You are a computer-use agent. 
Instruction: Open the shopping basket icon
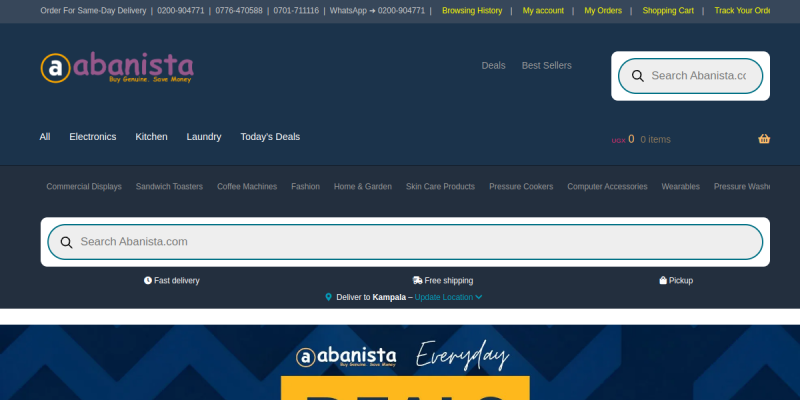pyautogui.click(x=764, y=139)
